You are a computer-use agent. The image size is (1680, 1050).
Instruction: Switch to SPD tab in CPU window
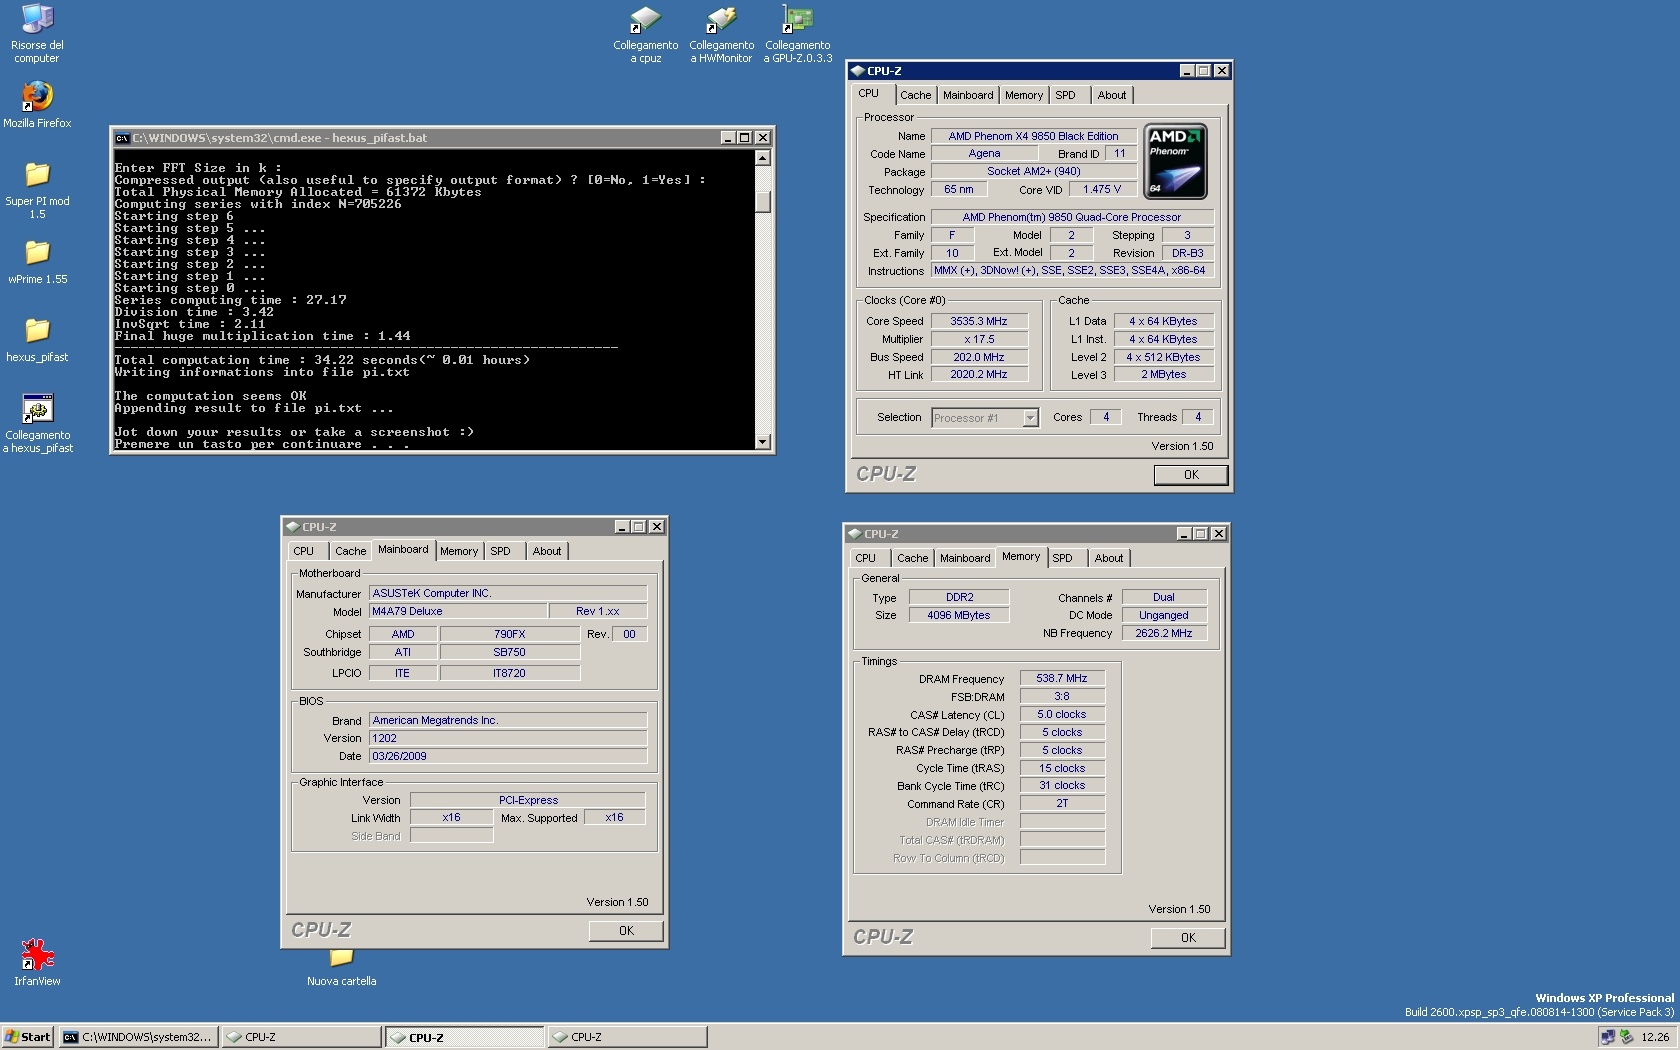[x=1065, y=95]
